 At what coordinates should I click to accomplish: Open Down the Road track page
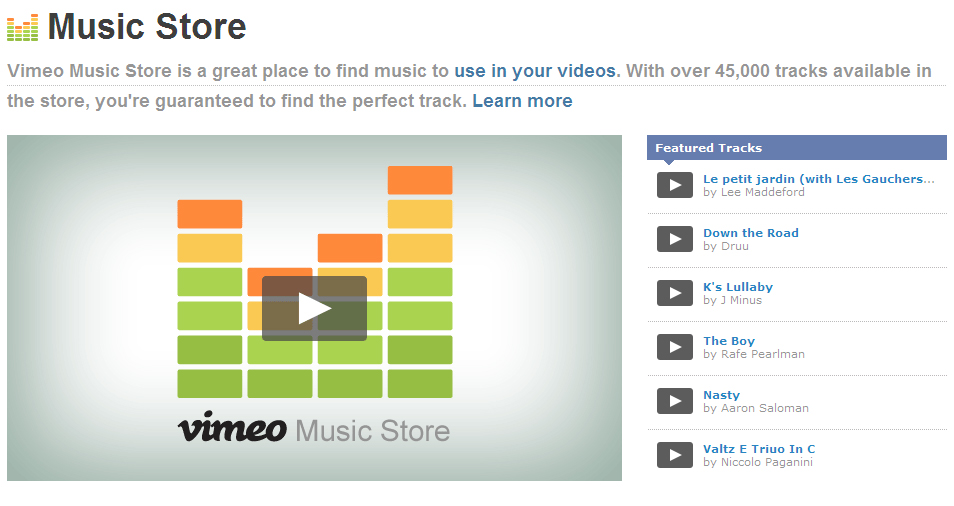coord(751,233)
